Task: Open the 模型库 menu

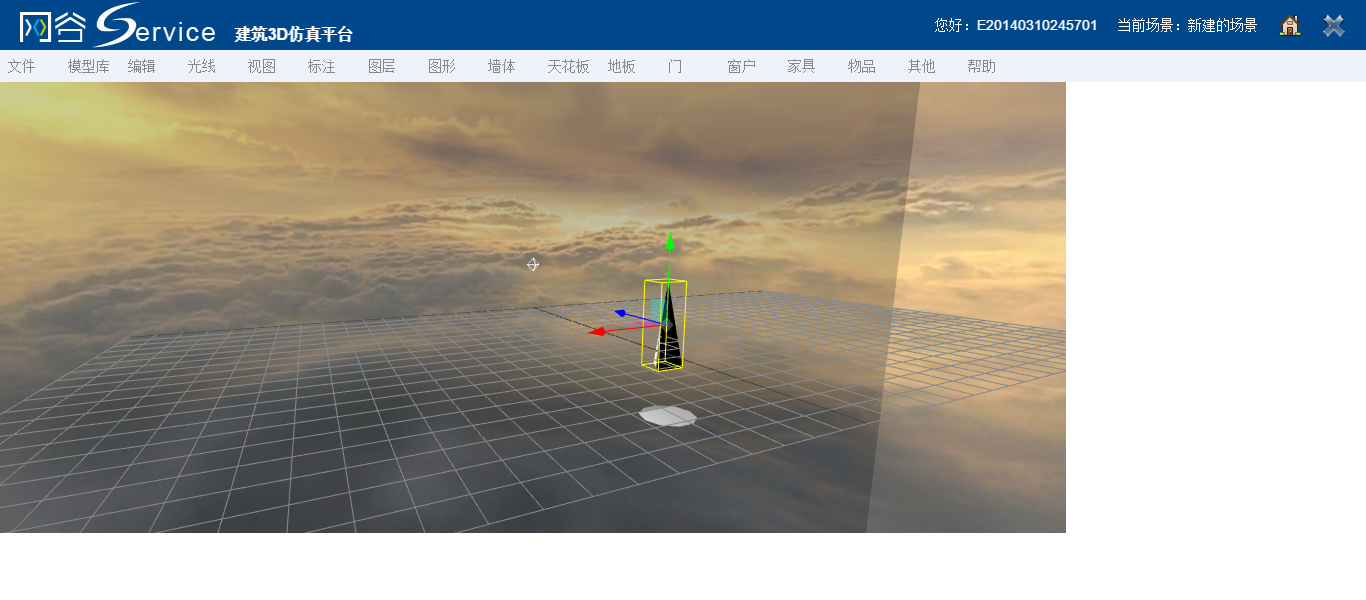Action: pyautogui.click(x=89, y=66)
